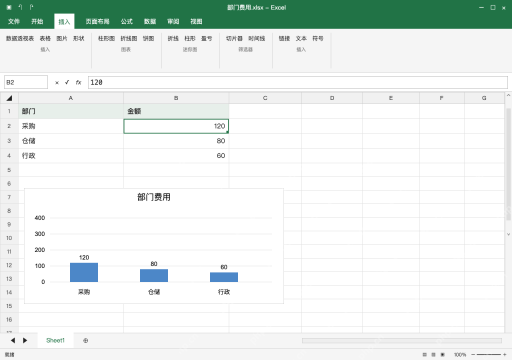Select the 插入 Insert tab
Viewport: 512px width, 360px height.
pyautogui.click(x=64, y=22)
